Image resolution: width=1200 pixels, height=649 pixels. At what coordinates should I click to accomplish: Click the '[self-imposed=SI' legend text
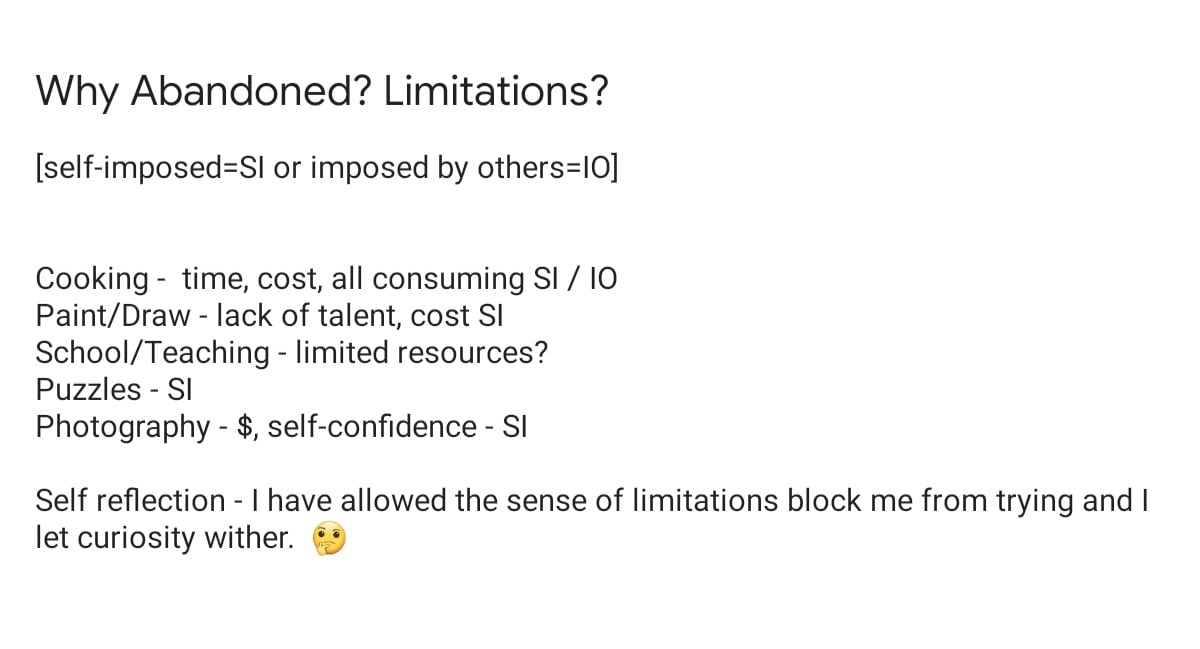pyautogui.click(x=150, y=169)
